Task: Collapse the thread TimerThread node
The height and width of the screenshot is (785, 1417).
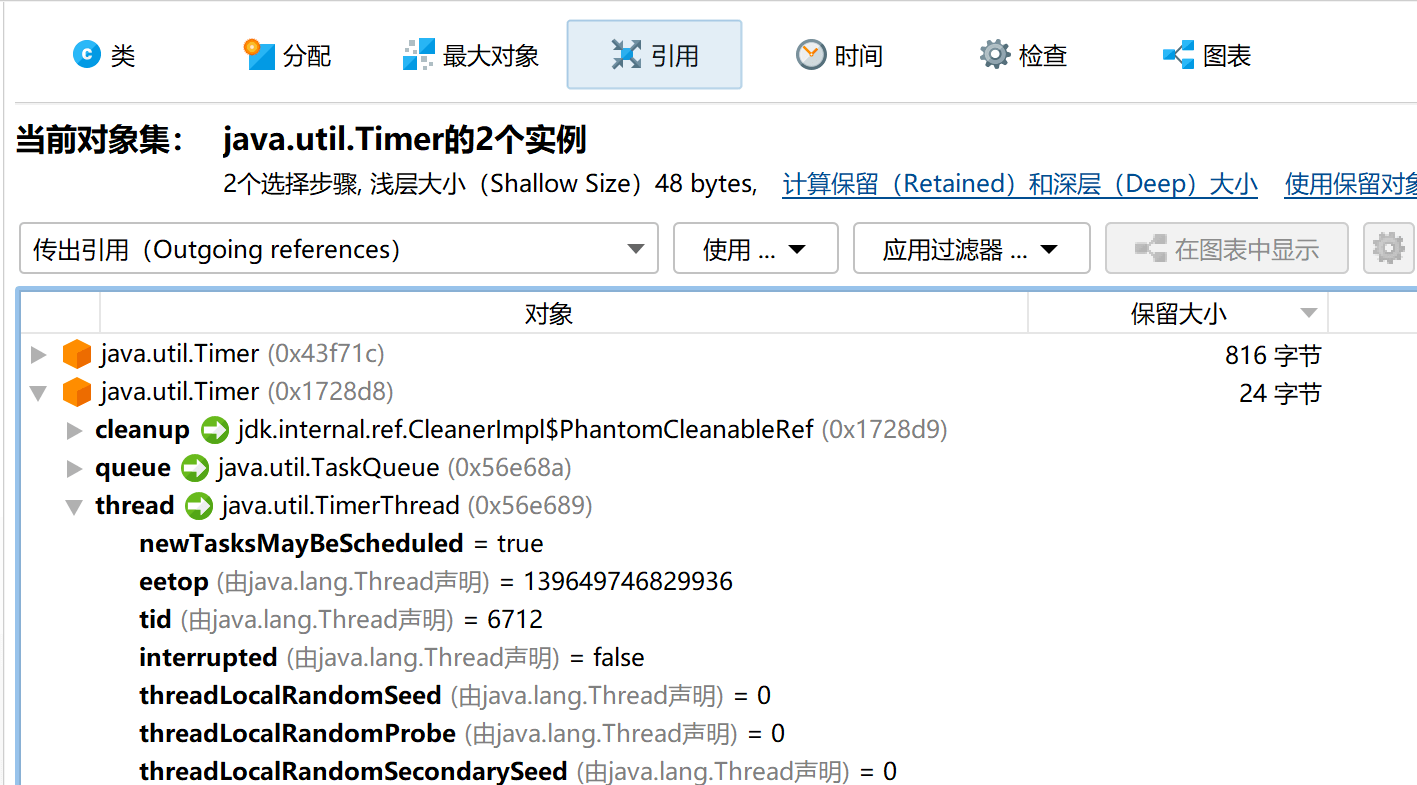Action: tap(73, 506)
